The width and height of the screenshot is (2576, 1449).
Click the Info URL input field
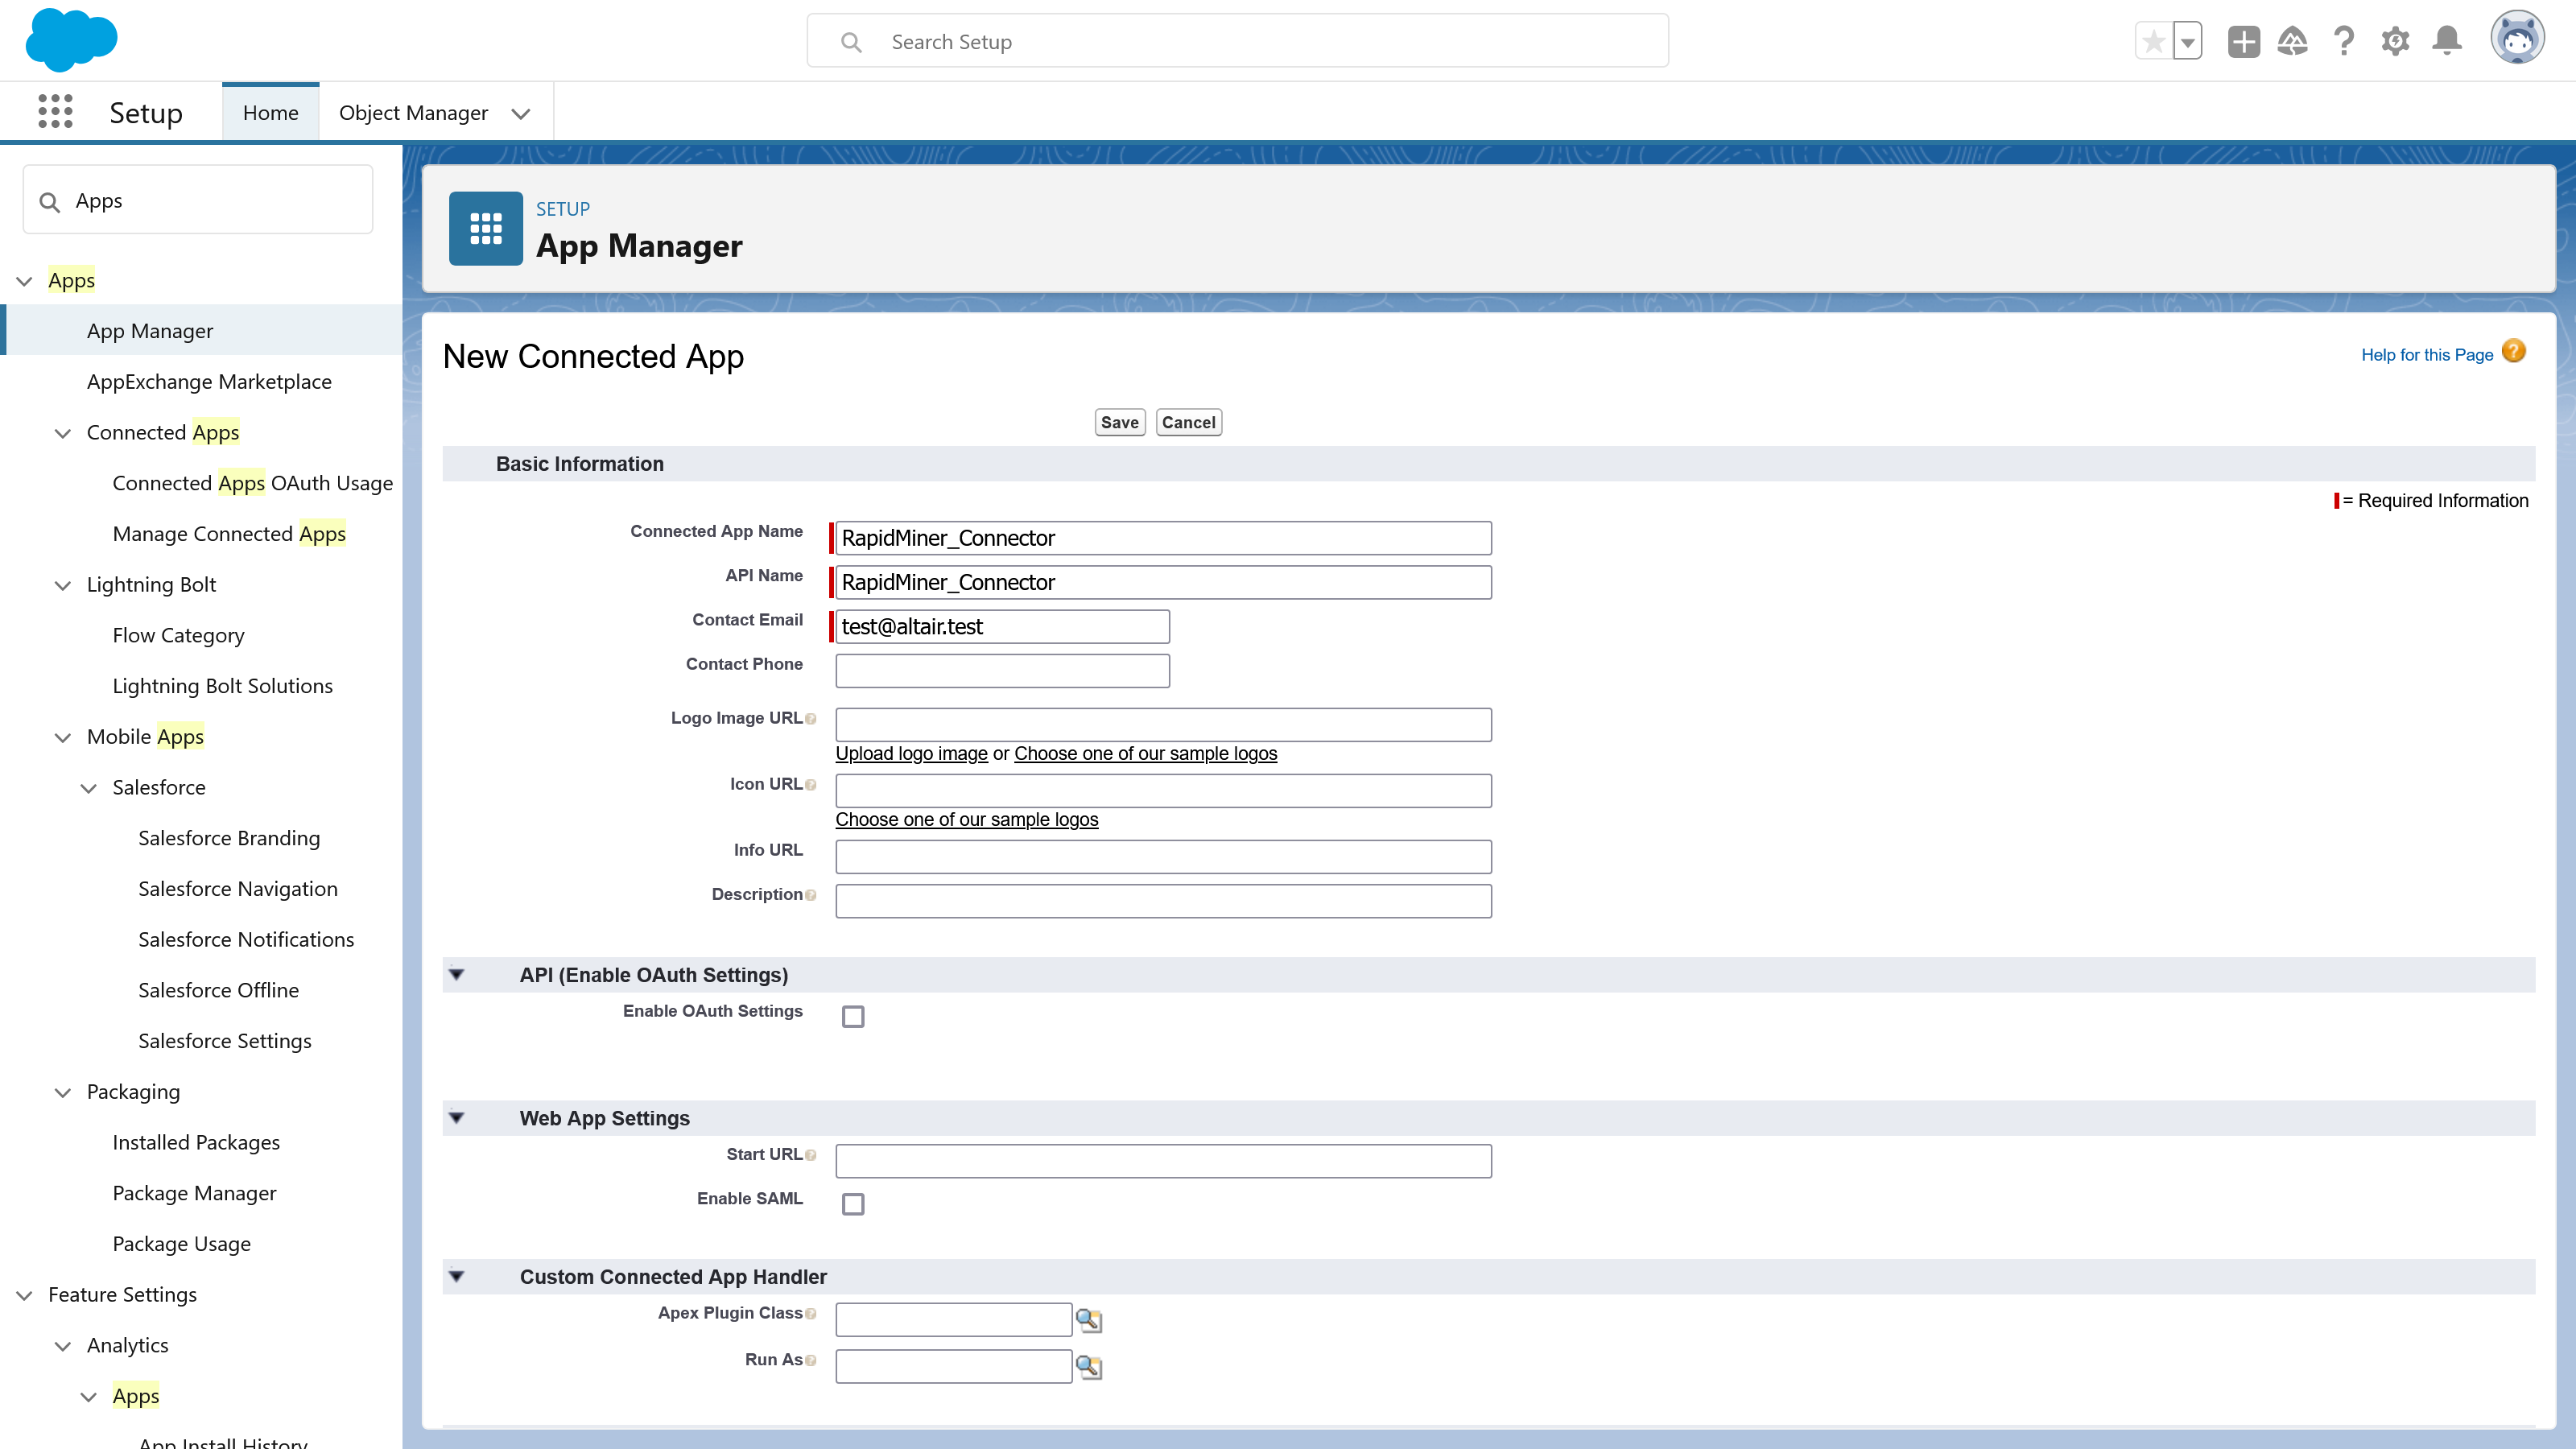pos(1163,856)
